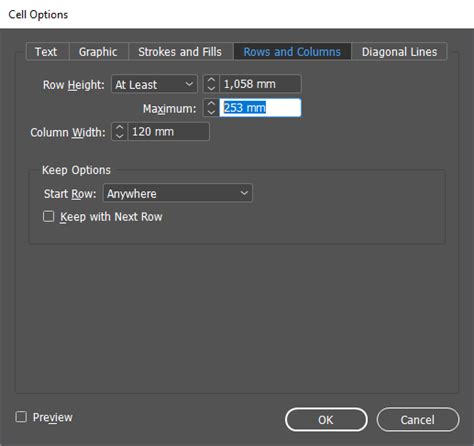The width and height of the screenshot is (474, 446).
Task: Decrease Maximum value with the down arrow
Action: click(x=211, y=112)
